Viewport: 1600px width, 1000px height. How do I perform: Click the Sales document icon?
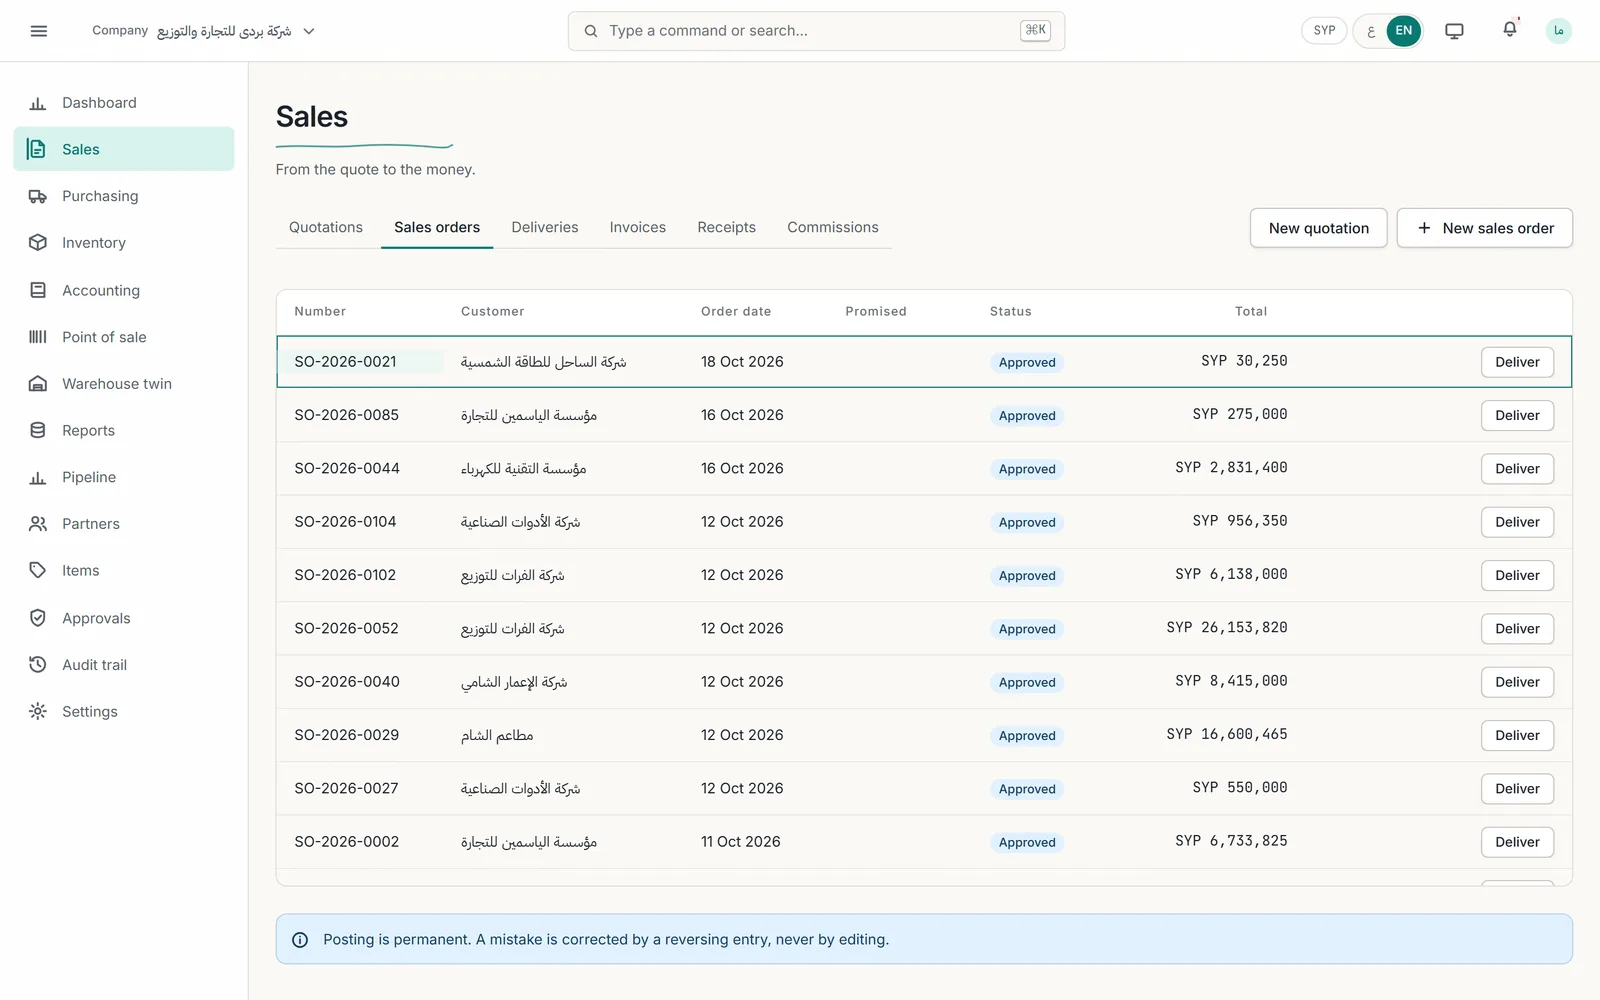click(38, 149)
